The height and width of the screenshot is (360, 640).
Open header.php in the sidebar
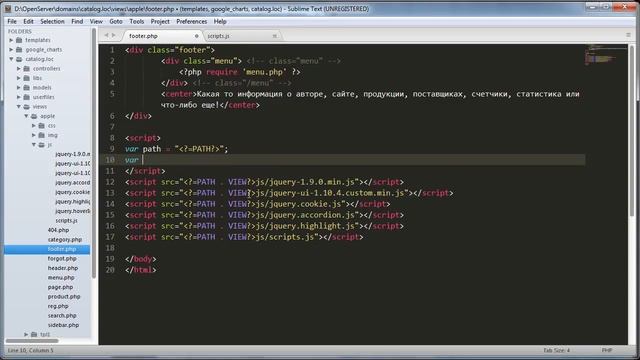pyautogui.click(x=62, y=268)
